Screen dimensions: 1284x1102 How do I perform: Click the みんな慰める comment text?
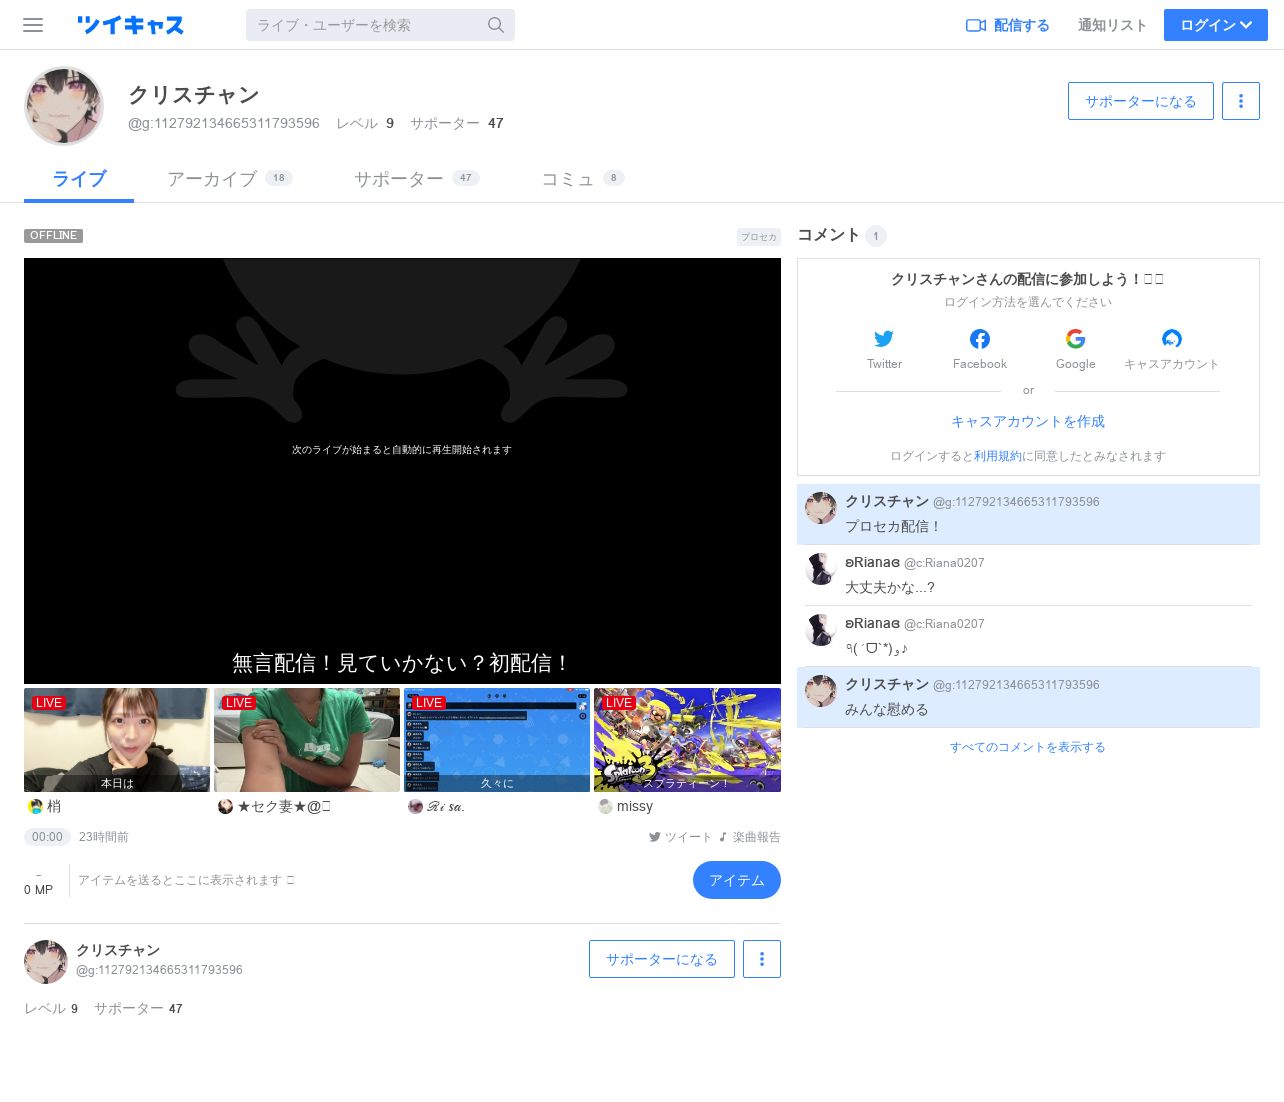point(887,709)
